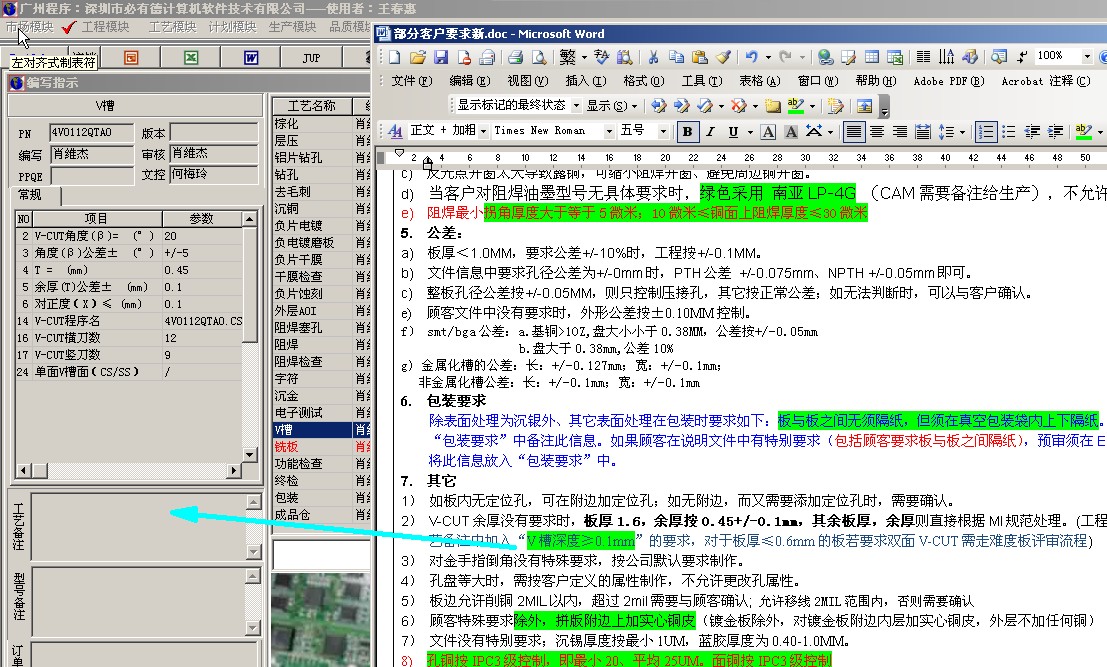Select the Format Painter brush icon
This screenshot has height=667, width=1107.
[724, 56]
